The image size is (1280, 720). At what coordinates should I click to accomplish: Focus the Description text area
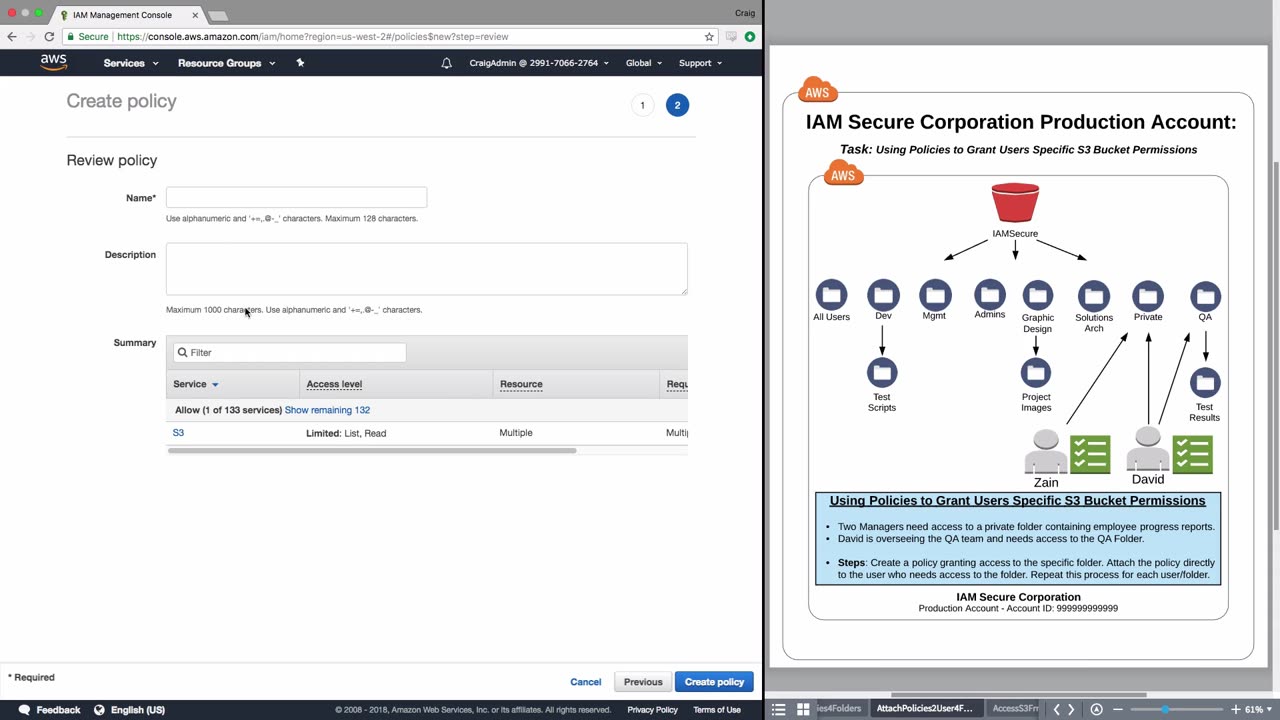427,269
